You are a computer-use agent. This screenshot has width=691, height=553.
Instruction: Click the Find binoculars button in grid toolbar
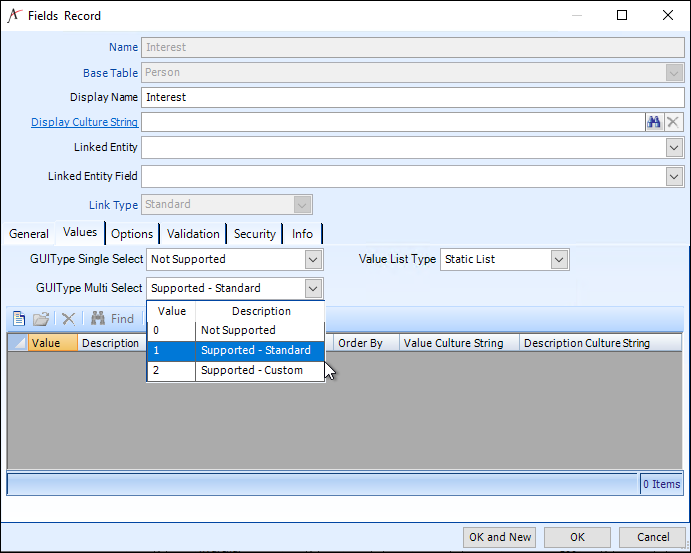(x=112, y=318)
